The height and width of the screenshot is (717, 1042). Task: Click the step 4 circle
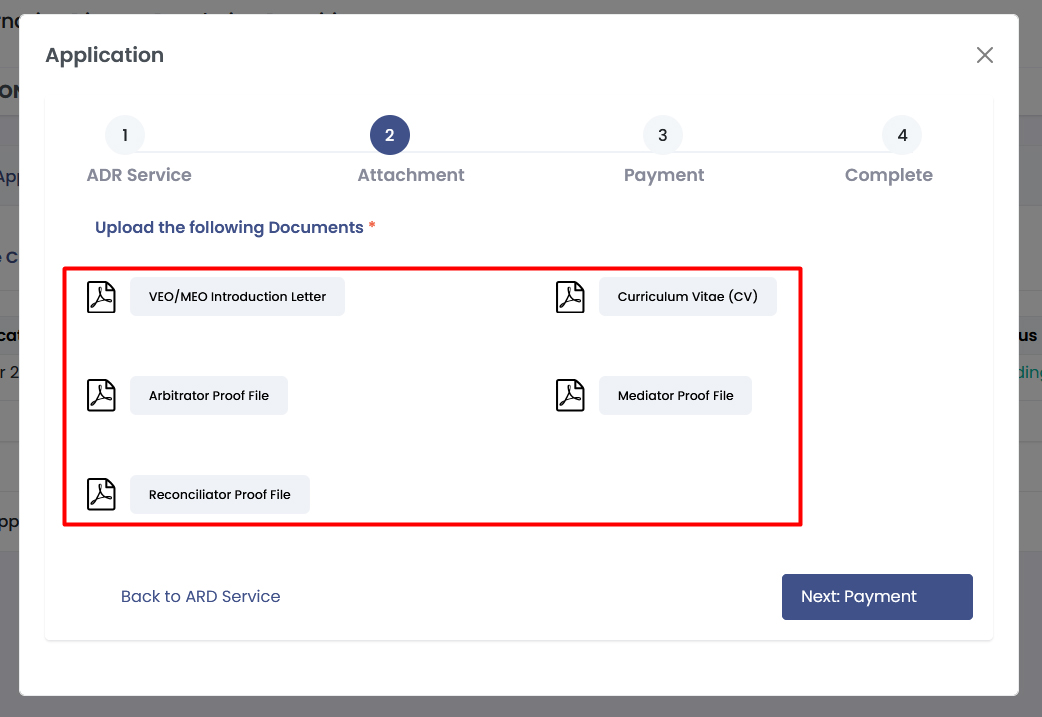(902, 135)
